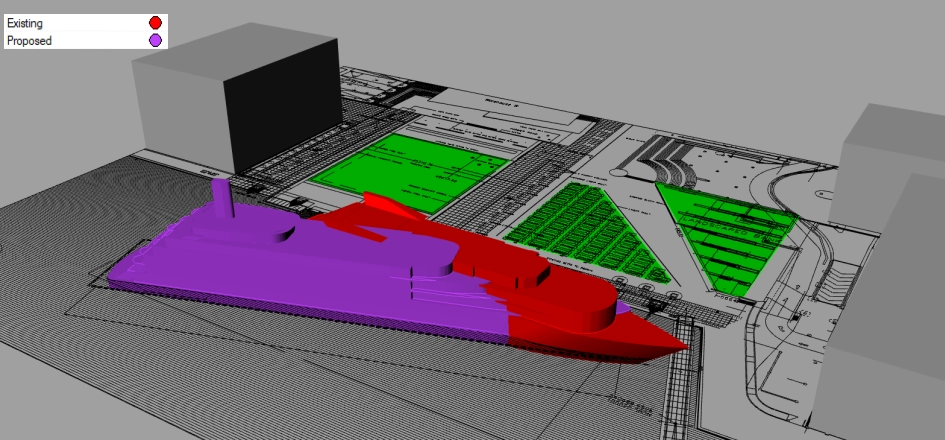The width and height of the screenshot is (945, 440).
Task: Select the dark grey cube building
Action: (x=238, y=99)
